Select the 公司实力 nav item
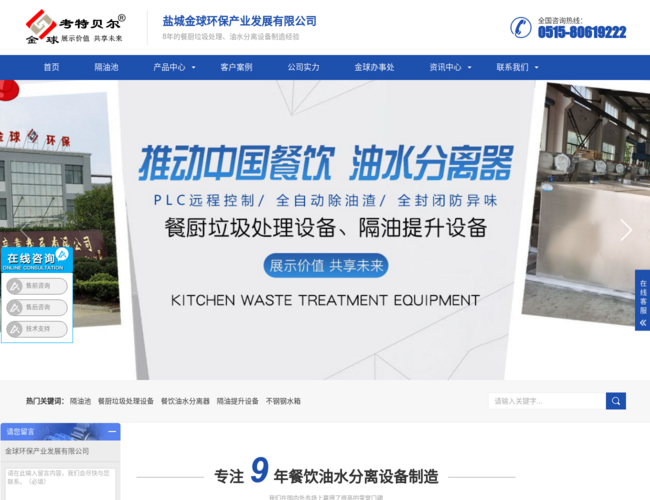Viewport: 650px width, 500px height. tap(303, 68)
